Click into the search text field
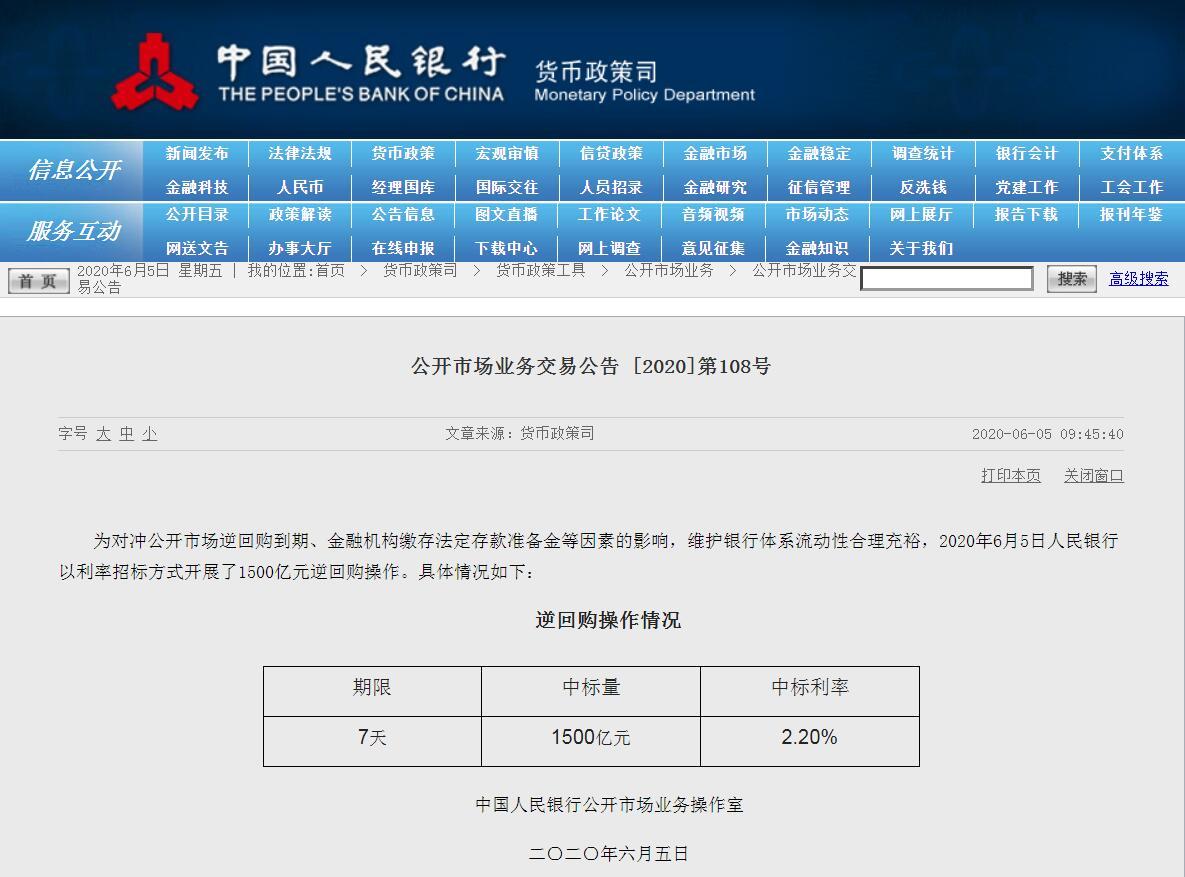 (x=946, y=279)
